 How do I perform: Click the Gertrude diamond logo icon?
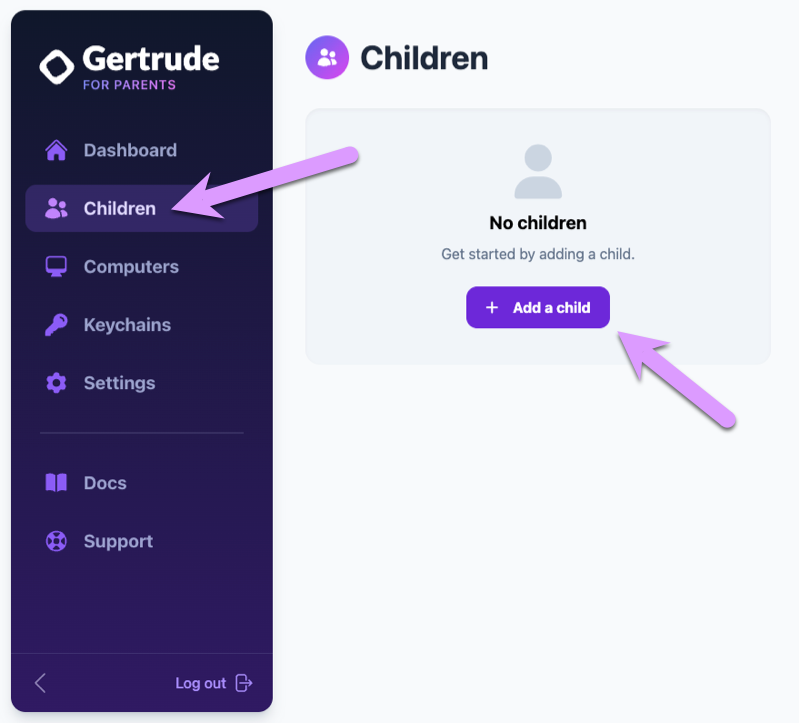point(57,66)
